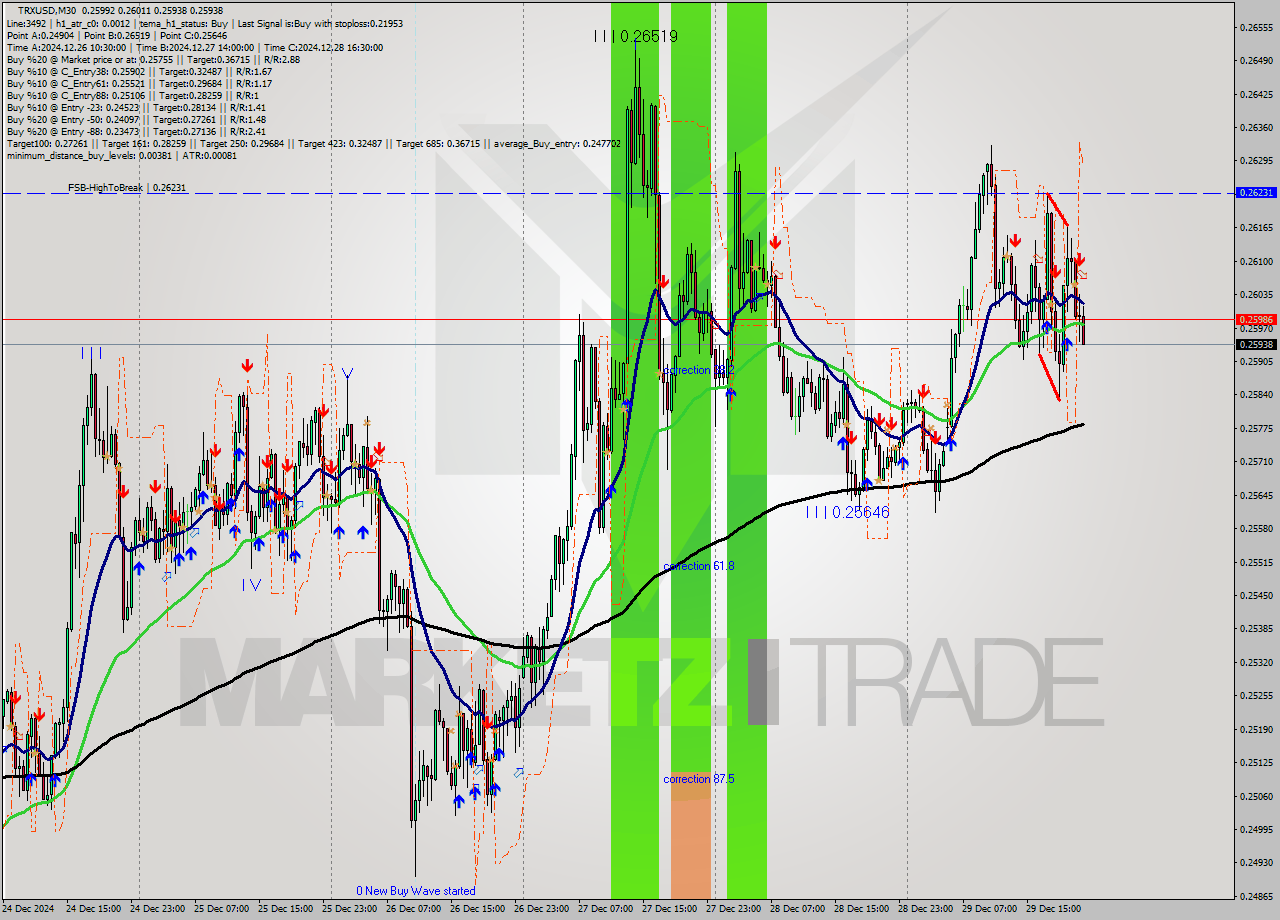Select the 'correction 38.2' label
Image resolution: width=1280 pixels, height=920 pixels.
pos(699,370)
